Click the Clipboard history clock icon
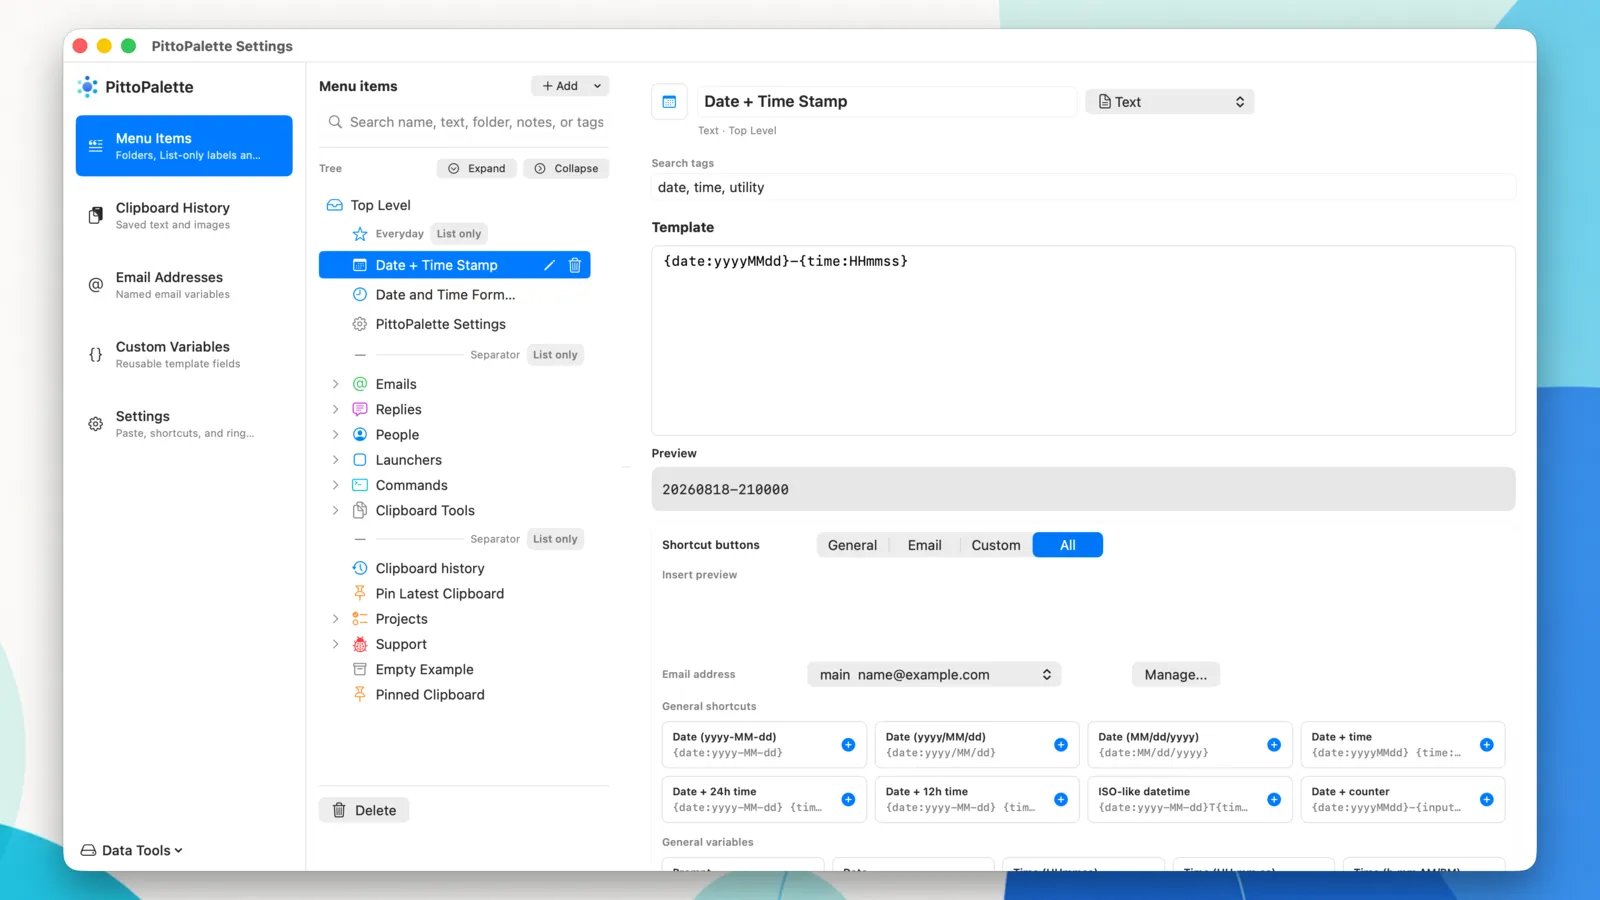This screenshot has width=1600, height=900. click(360, 568)
